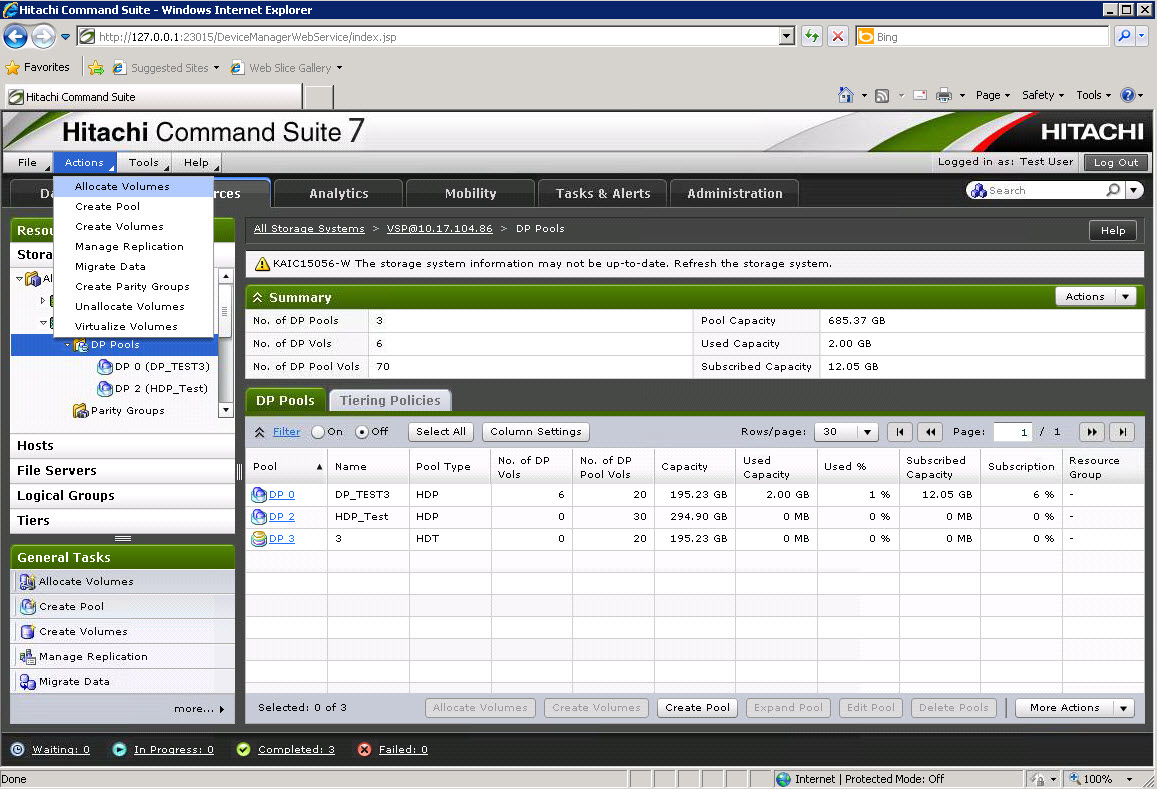Click the Create Pool icon in General Tasks
Image resolution: width=1157 pixels, height=789 pixels.
tap(28, 607)
